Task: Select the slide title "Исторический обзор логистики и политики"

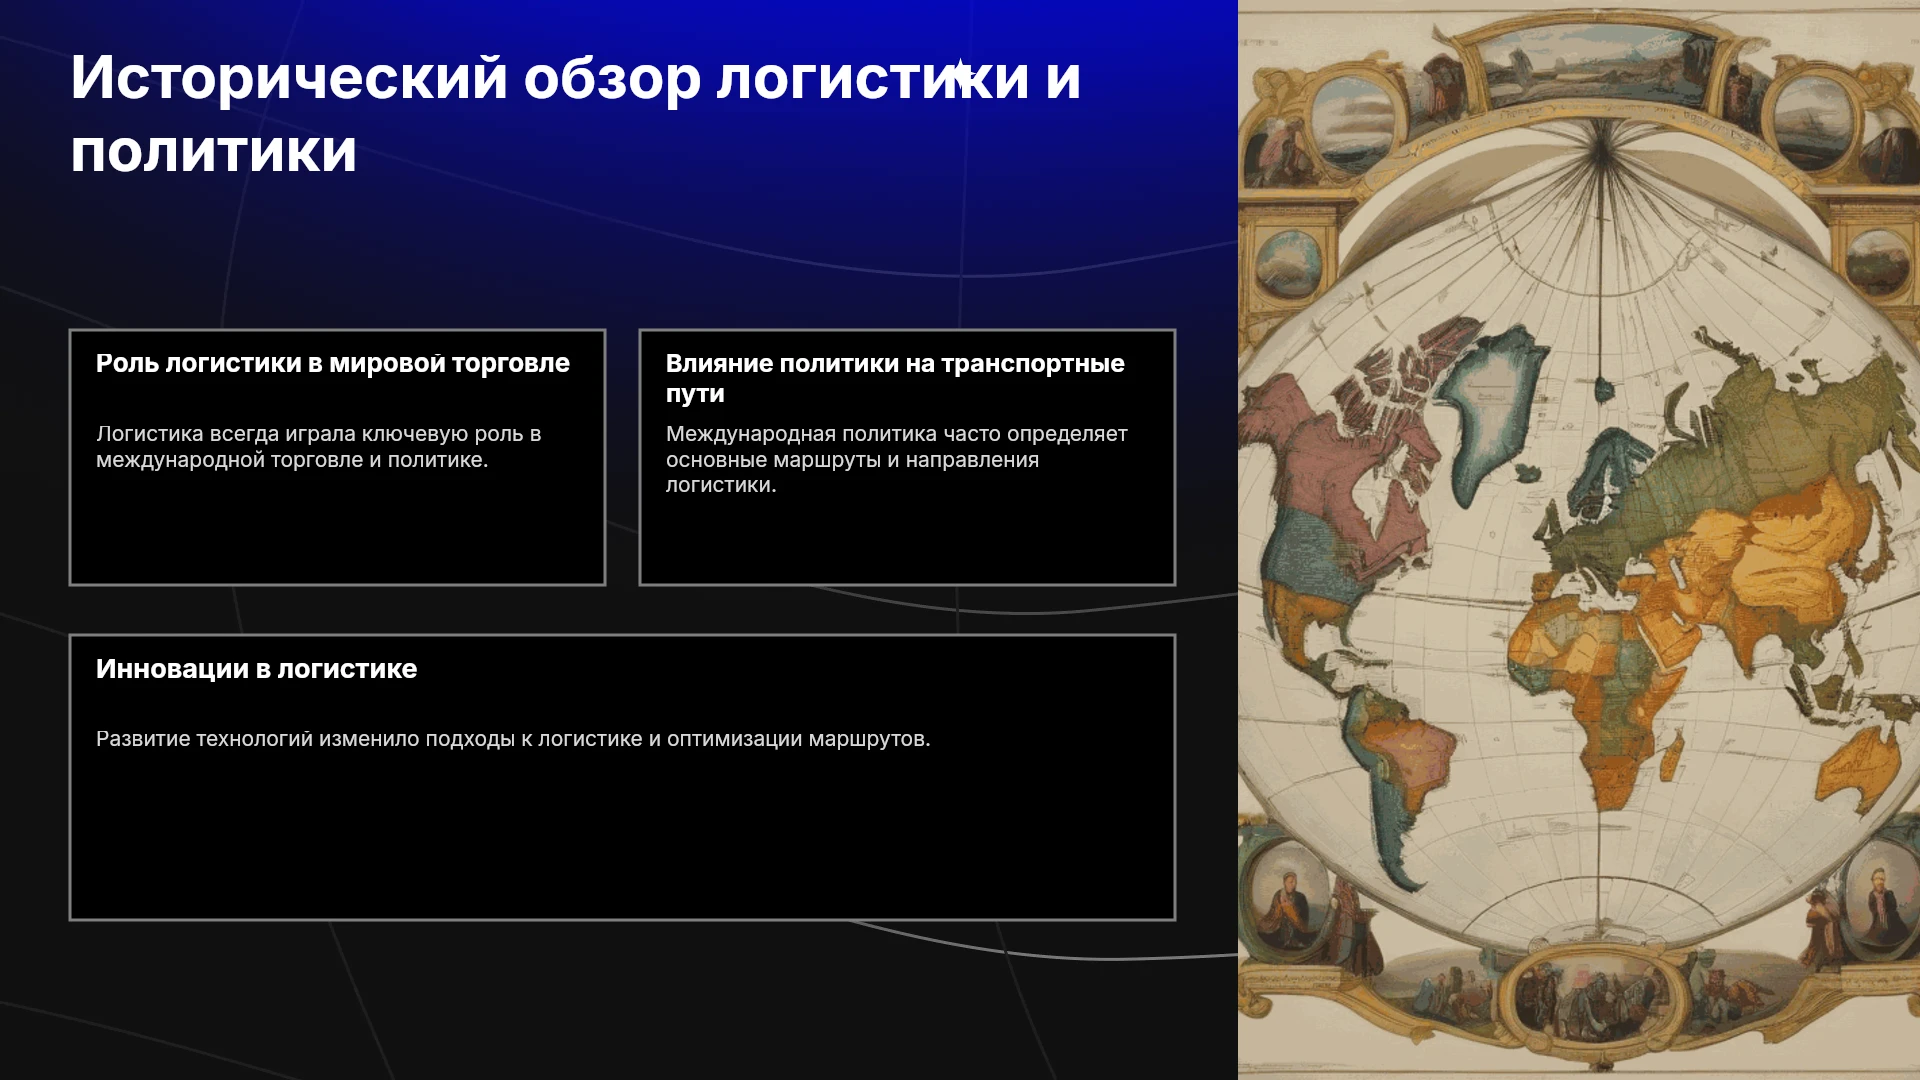Action: (576, 114)
